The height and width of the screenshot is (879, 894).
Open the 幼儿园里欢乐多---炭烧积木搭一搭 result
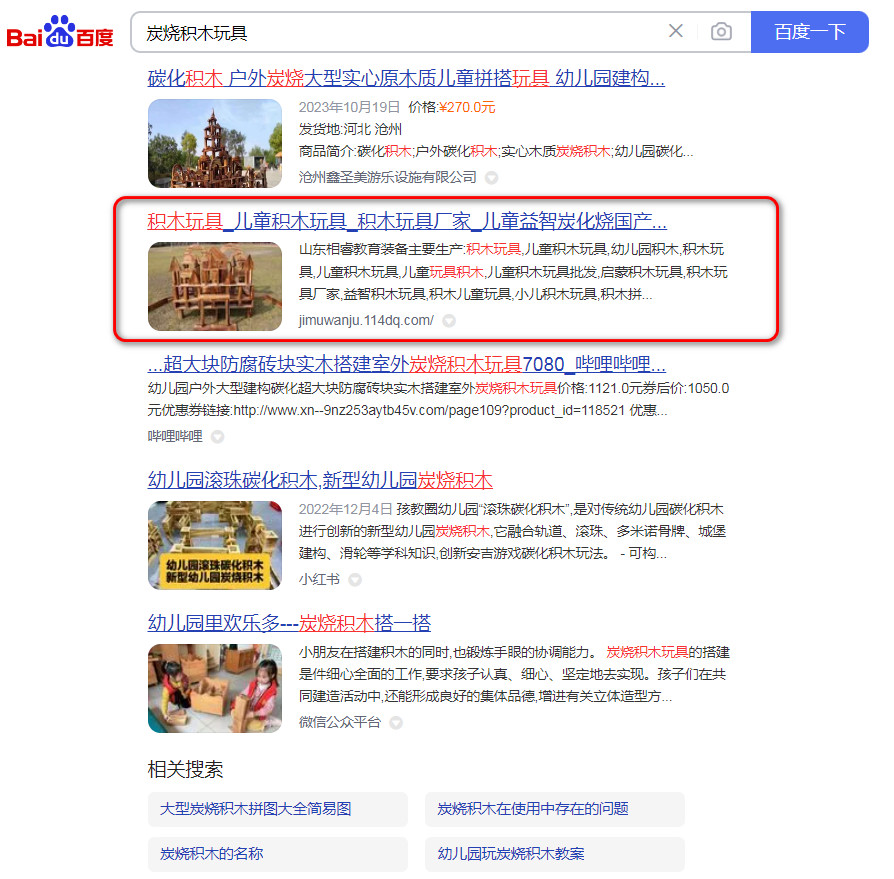289,622
